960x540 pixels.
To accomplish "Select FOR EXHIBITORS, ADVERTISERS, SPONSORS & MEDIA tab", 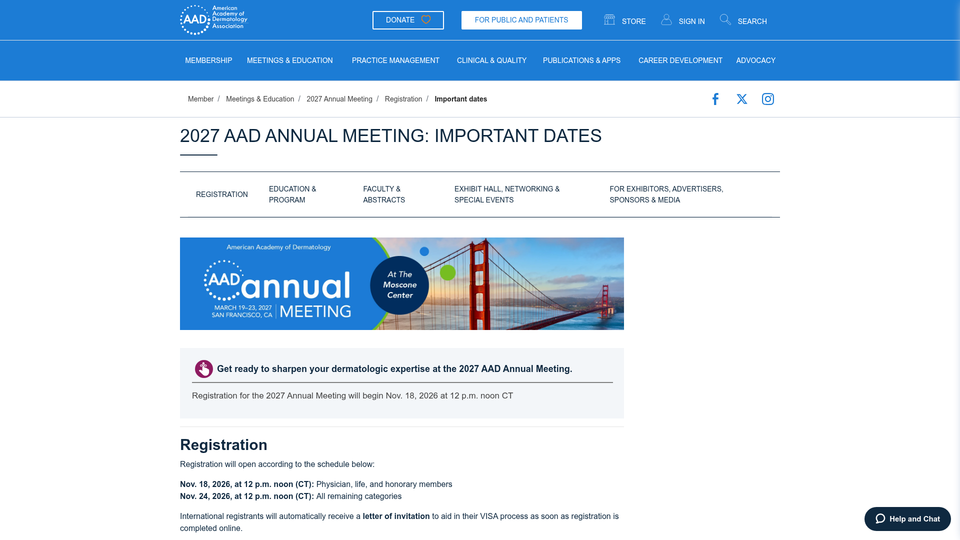I will 666,195.
